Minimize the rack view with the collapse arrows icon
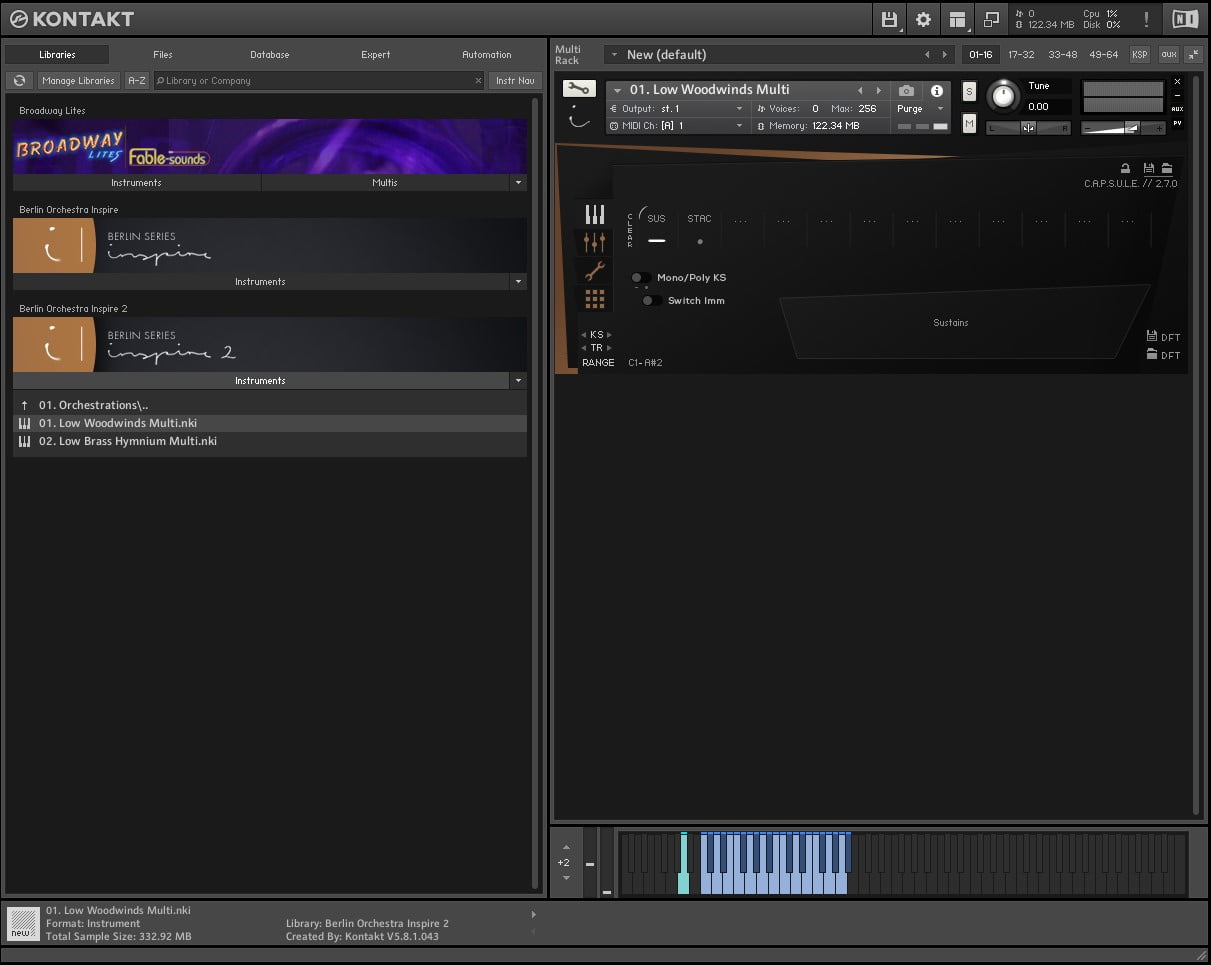 pos(1193,55)
